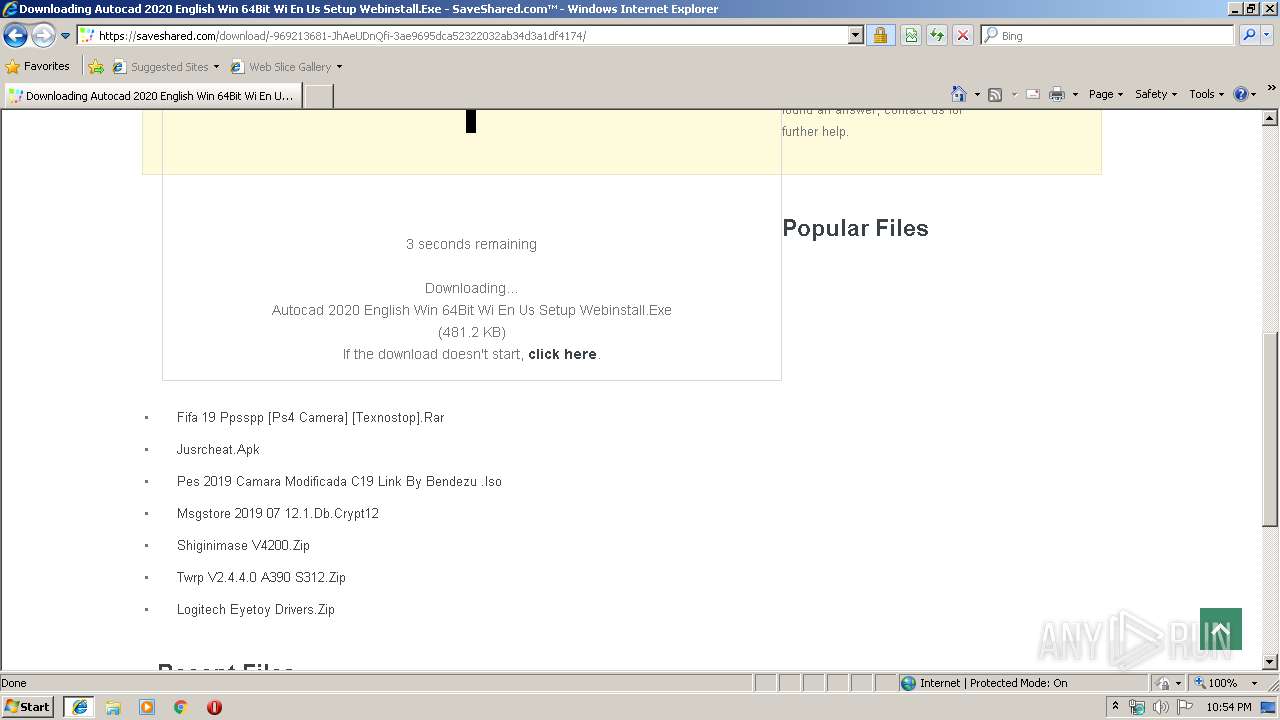Open a new blank tab
This screenshot has height=720, width=1280.
click(x=318, y=96)
